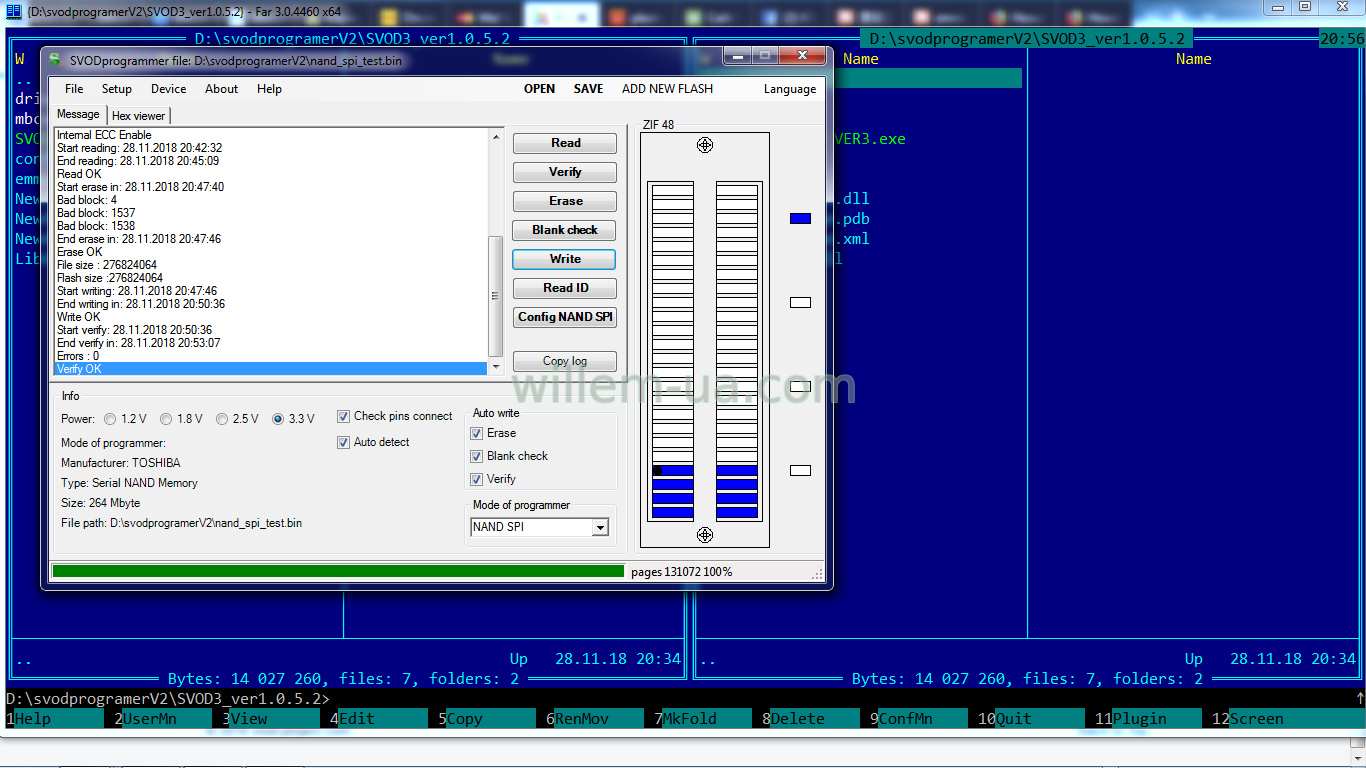Screen dimensions: 1366x768
Task: Click the right panel path header in Far
Action: [x=1027, y=39]
